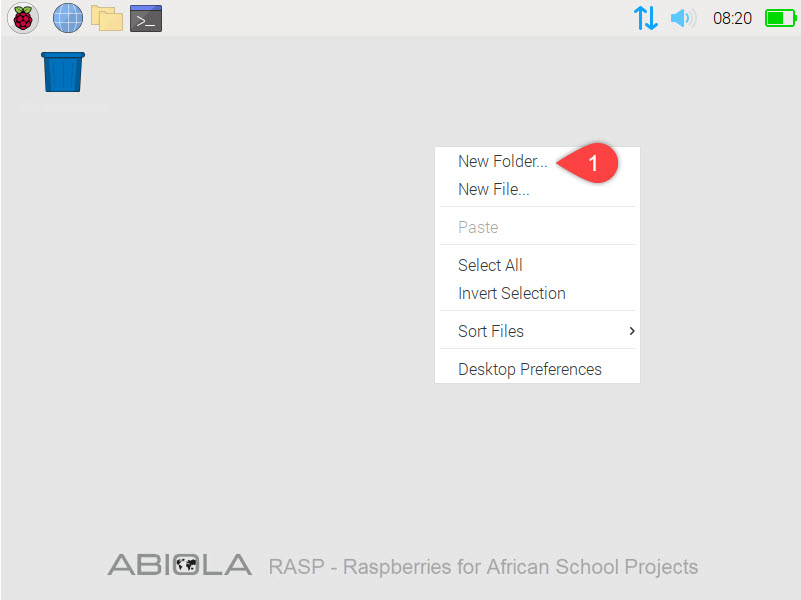Pick Select All in the context menu
801x600 pixels.
click(x=490, y=265)
